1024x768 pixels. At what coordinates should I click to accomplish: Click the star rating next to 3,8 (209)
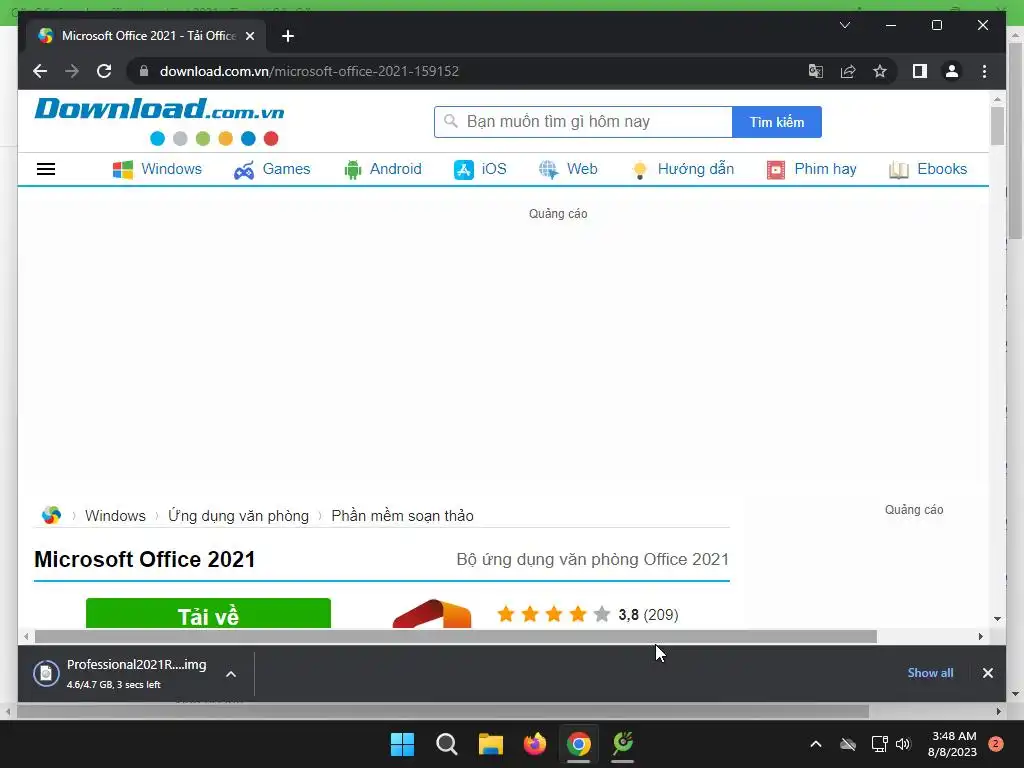coord(553,615)
